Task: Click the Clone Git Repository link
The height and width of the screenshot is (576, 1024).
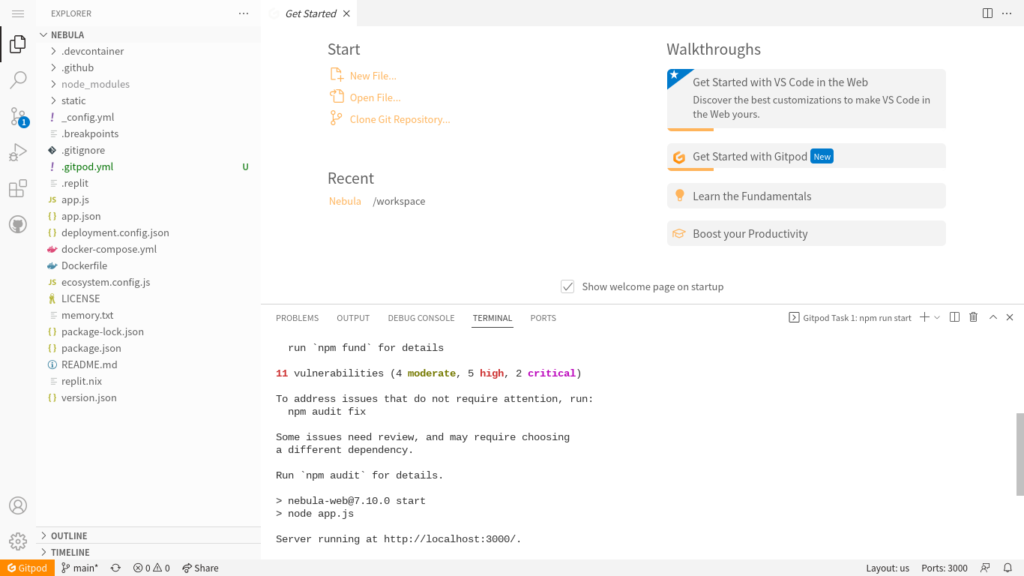Action: 399,119
